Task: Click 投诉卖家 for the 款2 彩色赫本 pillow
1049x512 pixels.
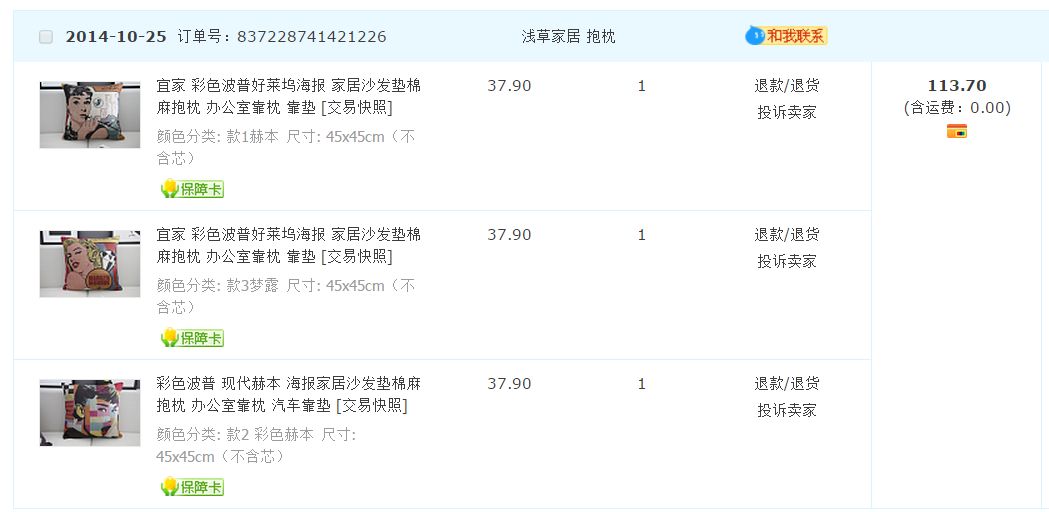Action: point(786,410)
